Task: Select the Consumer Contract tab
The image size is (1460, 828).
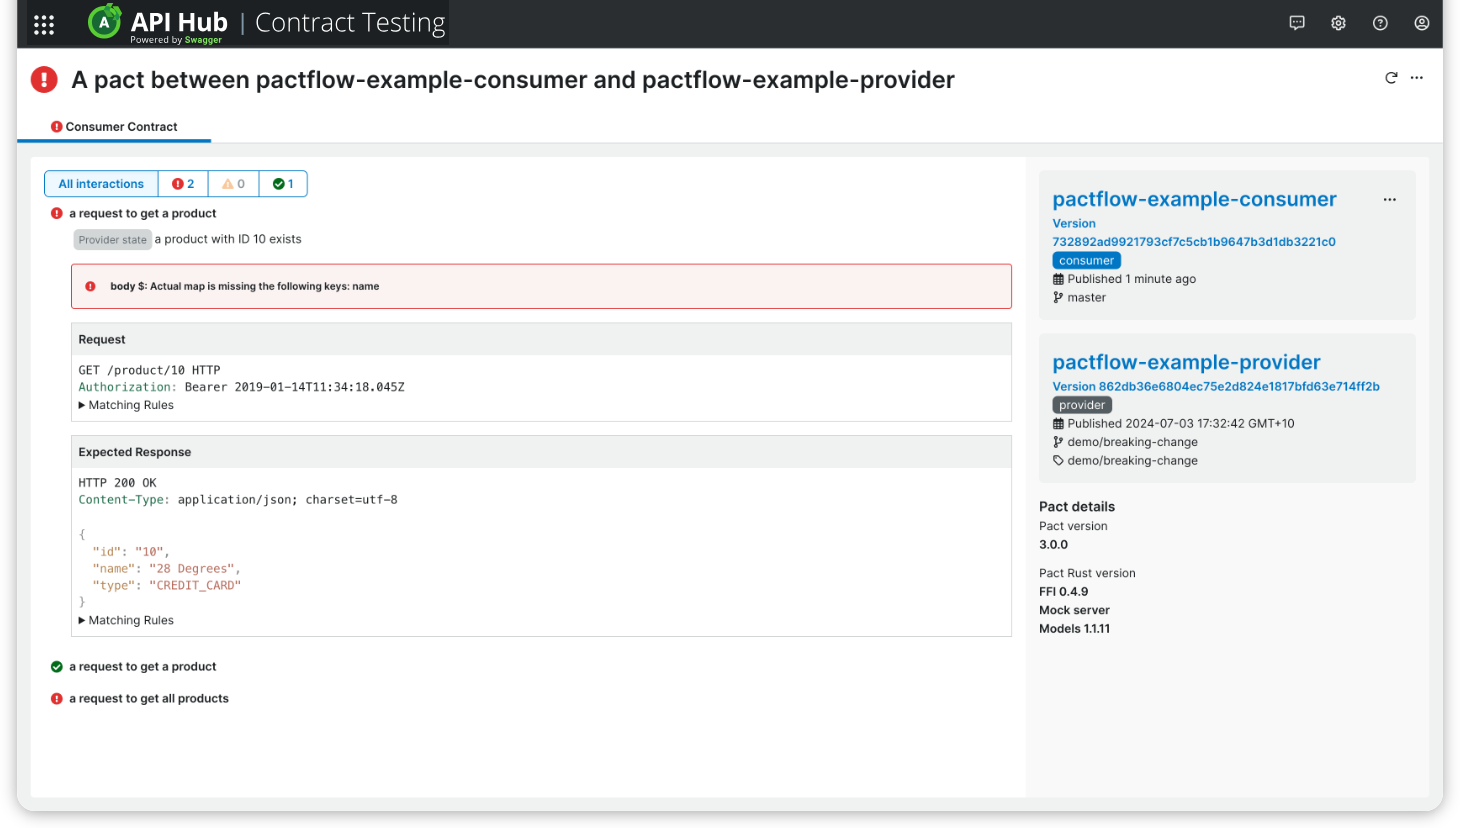Action: click(114, 127)
